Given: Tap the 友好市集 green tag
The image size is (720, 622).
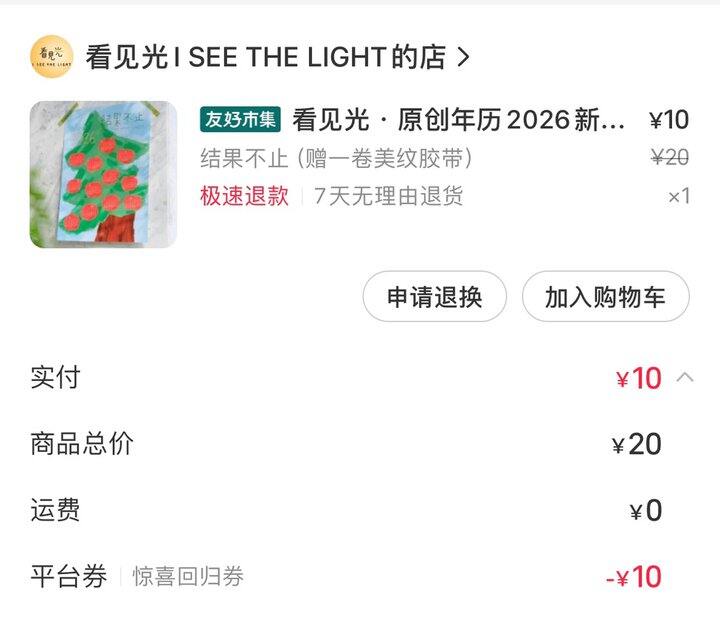Looking at the screenshot, I should [x=240, y=120].
